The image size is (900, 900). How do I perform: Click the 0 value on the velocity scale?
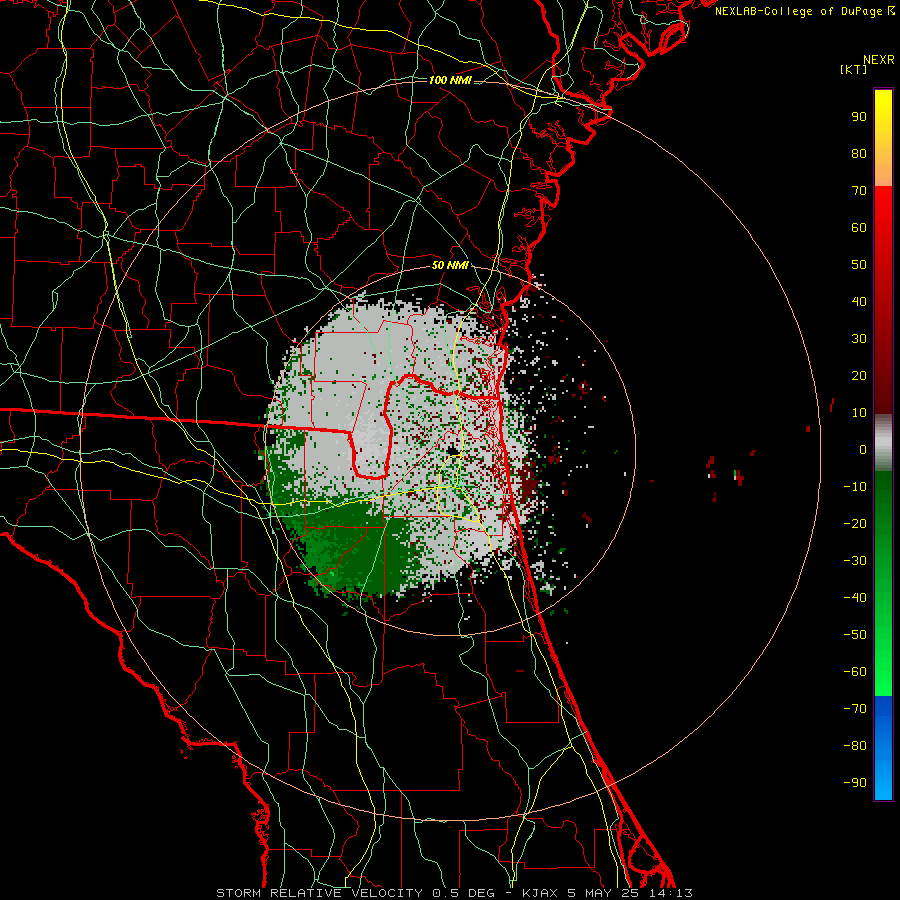point(863,450)
